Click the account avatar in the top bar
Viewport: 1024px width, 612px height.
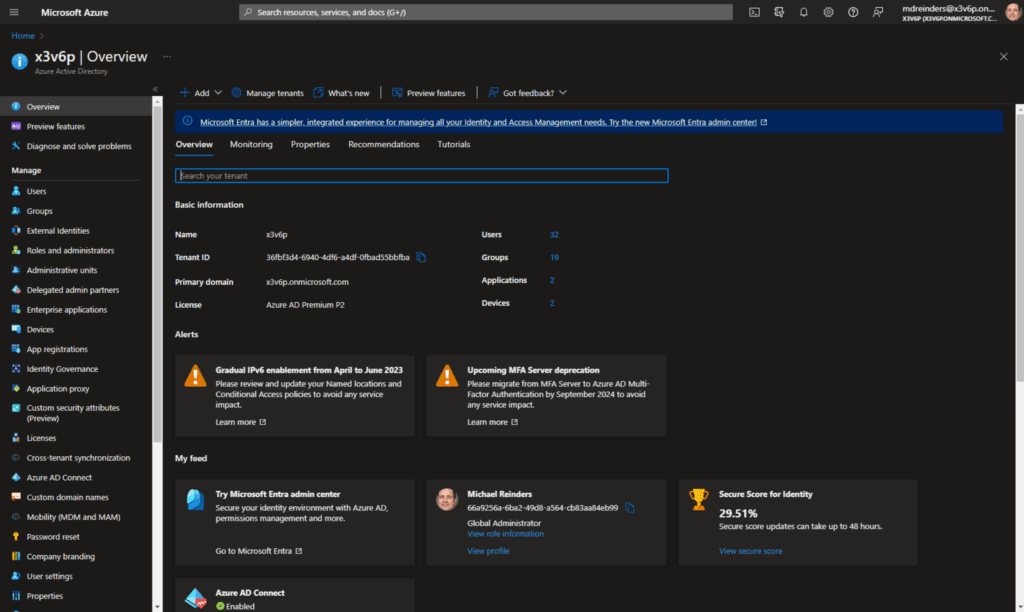coord(1013,12)
